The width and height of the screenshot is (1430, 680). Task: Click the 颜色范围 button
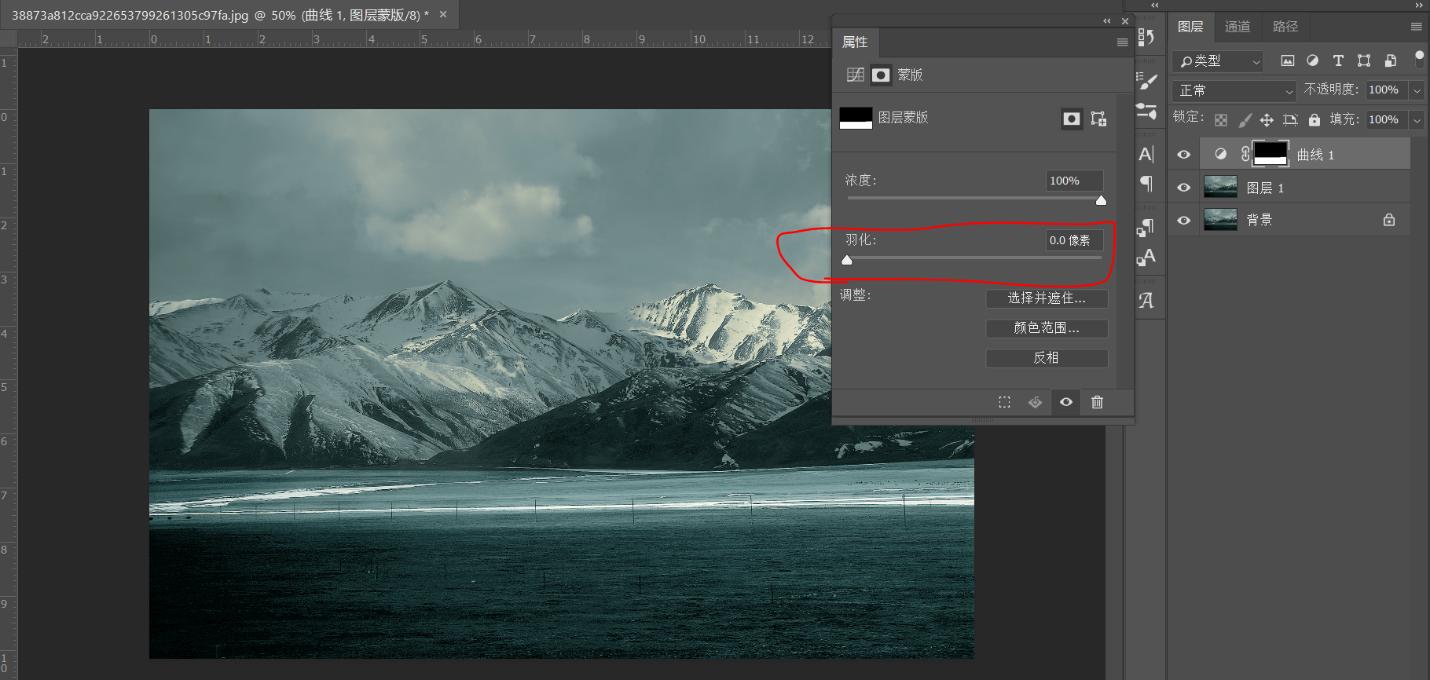pos(1047,328)
